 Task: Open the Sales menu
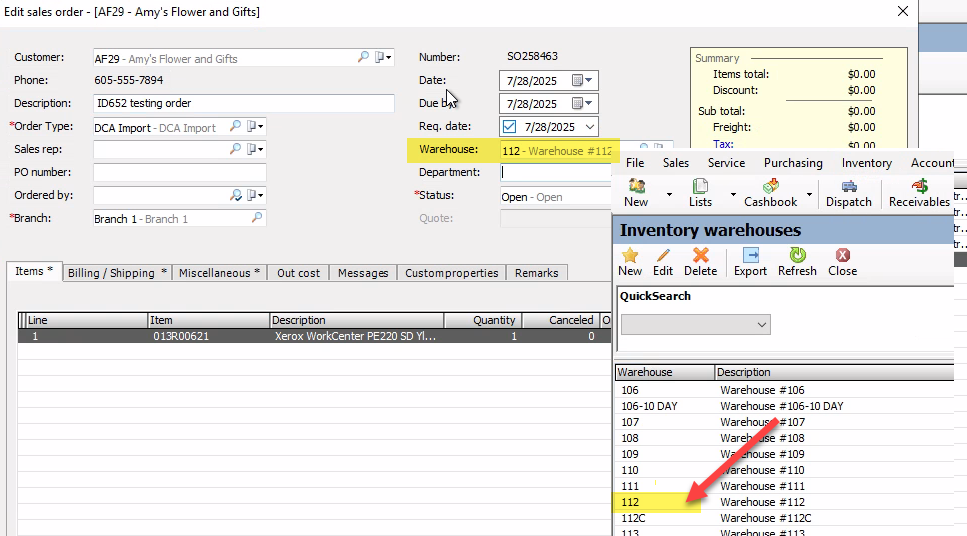click(x=675, y=163)
